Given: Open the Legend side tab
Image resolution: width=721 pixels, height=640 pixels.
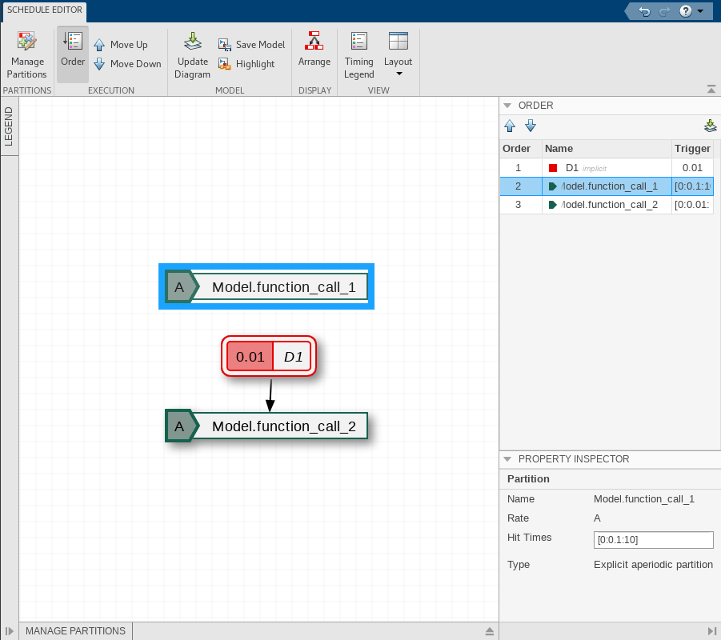Looking at the screenshot, I should point(9,126).
